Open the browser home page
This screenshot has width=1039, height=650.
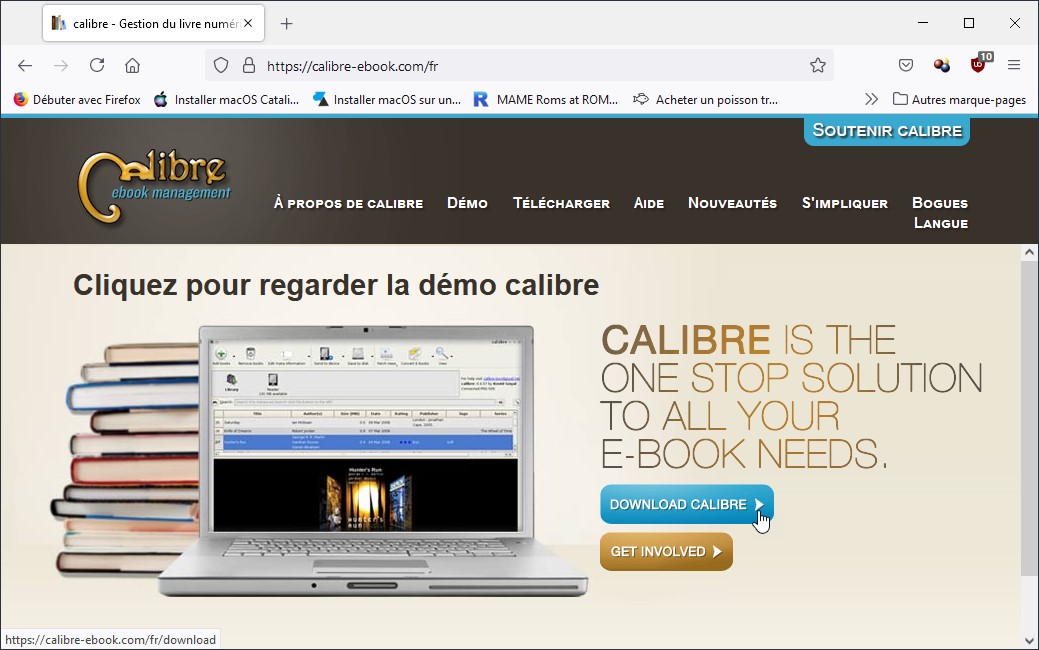pyautogui.click(x=133, y=66)
